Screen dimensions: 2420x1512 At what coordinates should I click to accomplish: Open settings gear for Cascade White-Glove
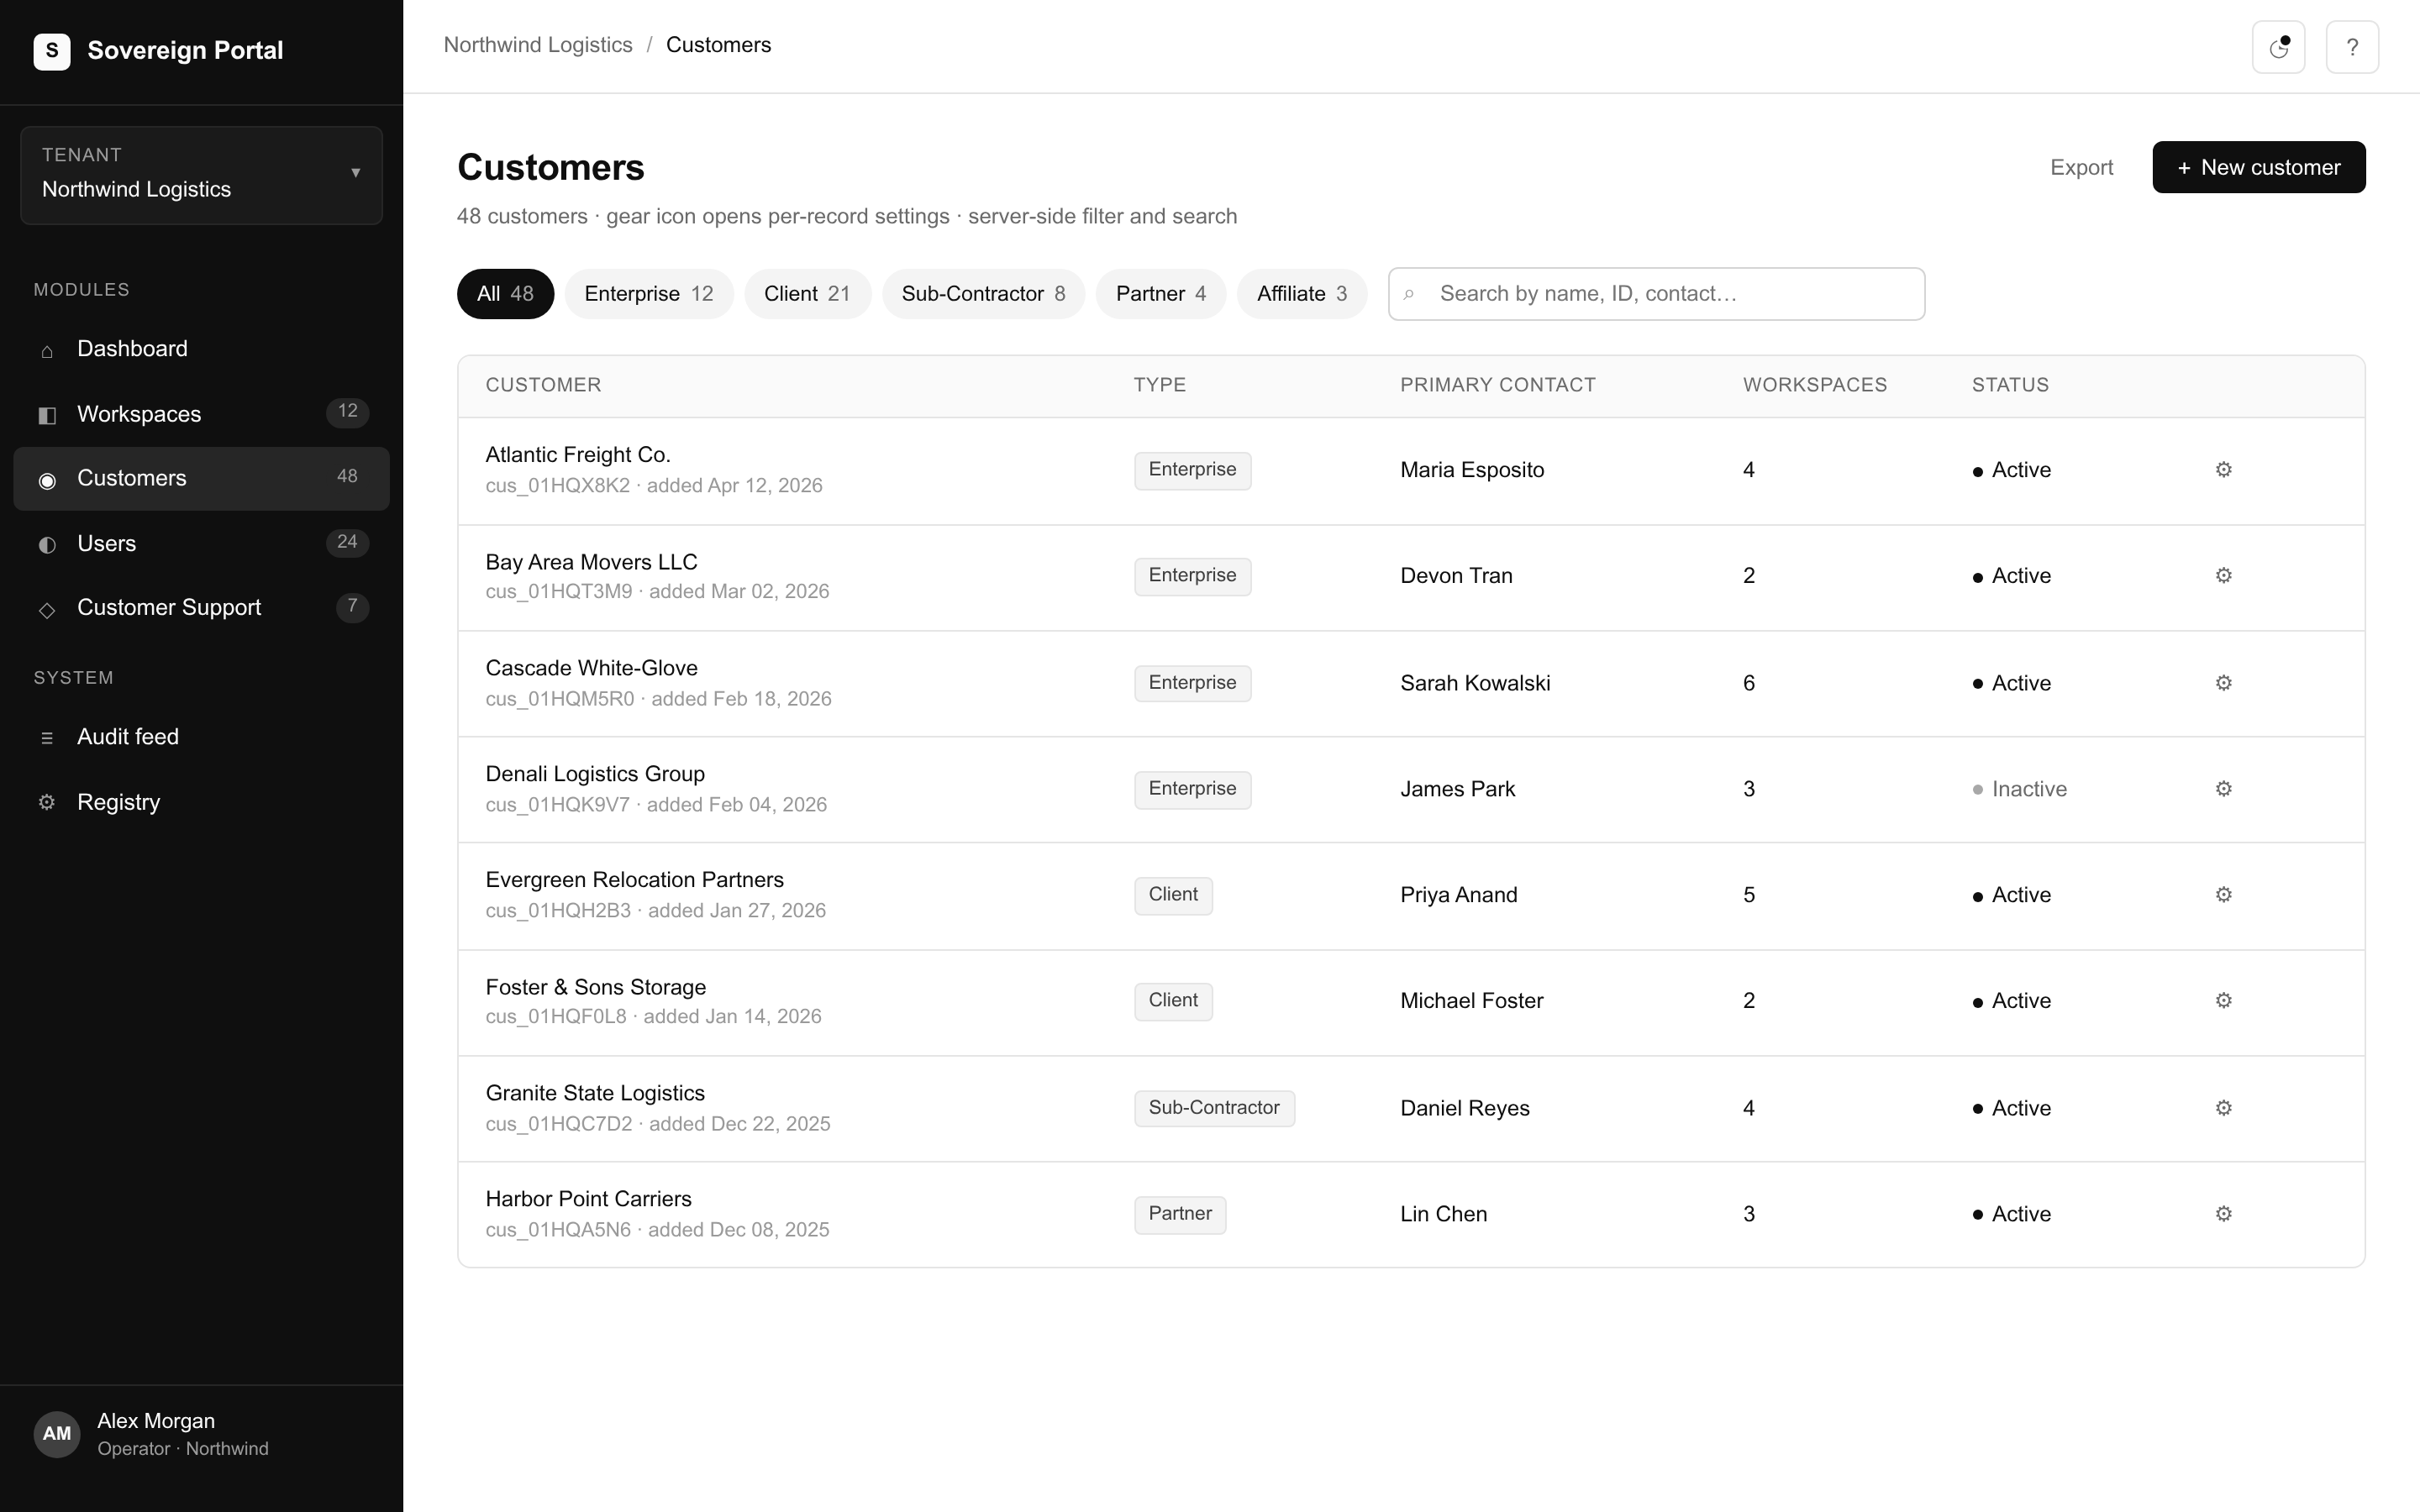pos(2223,683)
